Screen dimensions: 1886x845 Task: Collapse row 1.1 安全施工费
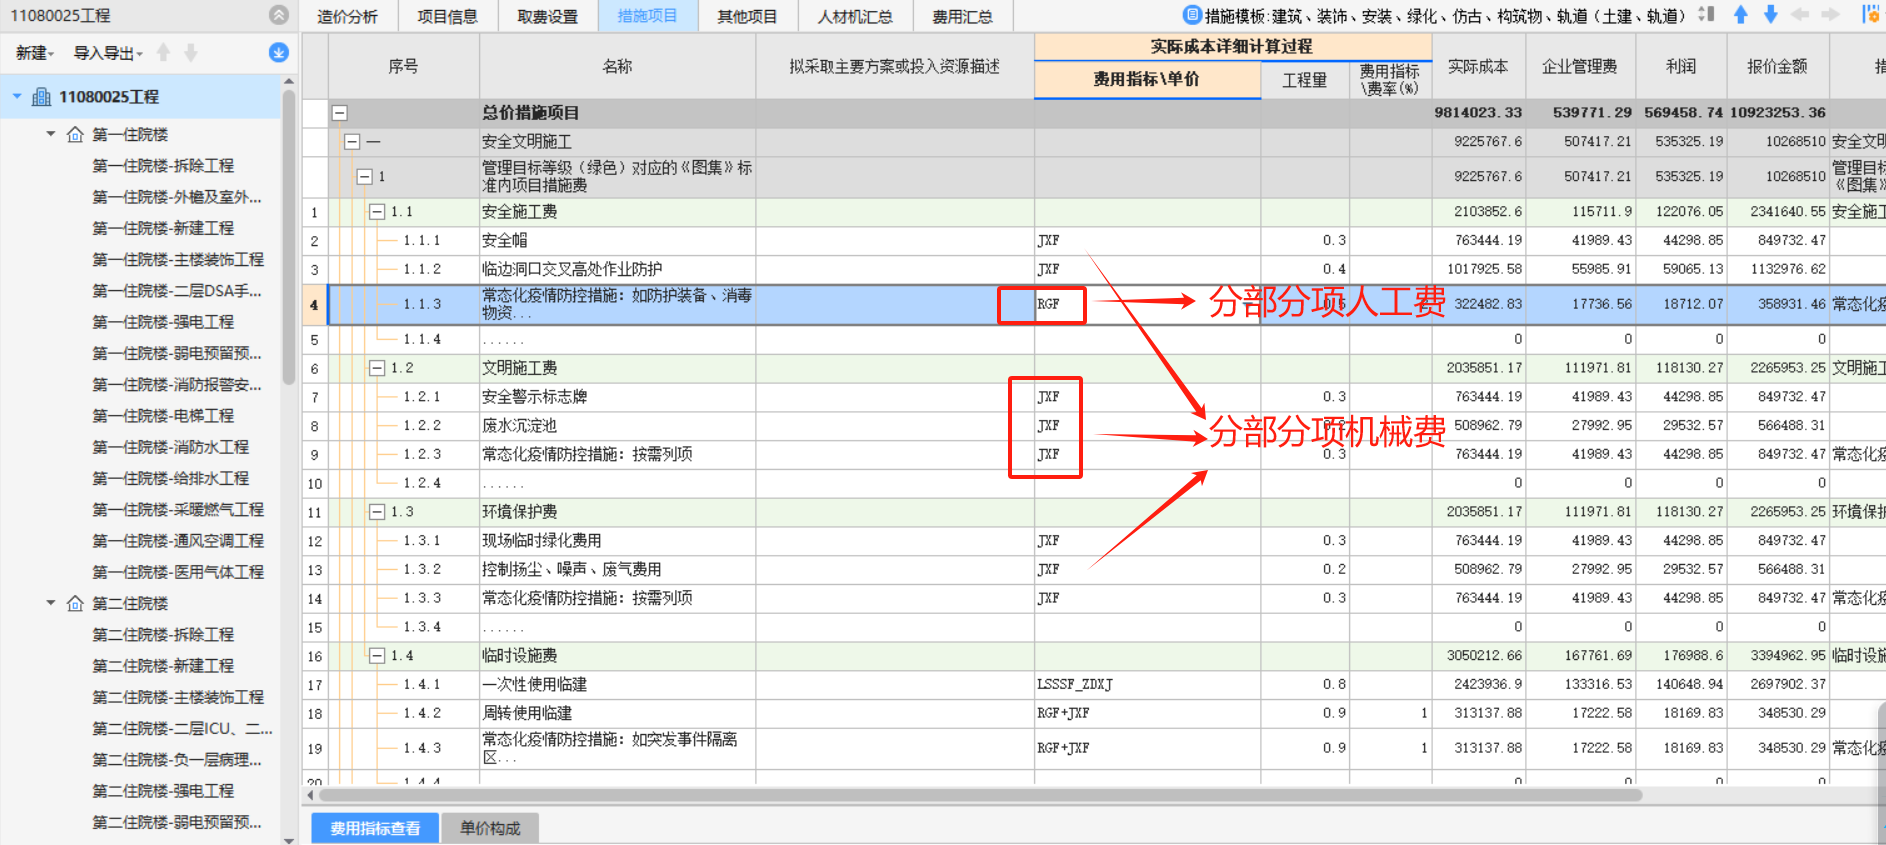(x=377, y=212)
